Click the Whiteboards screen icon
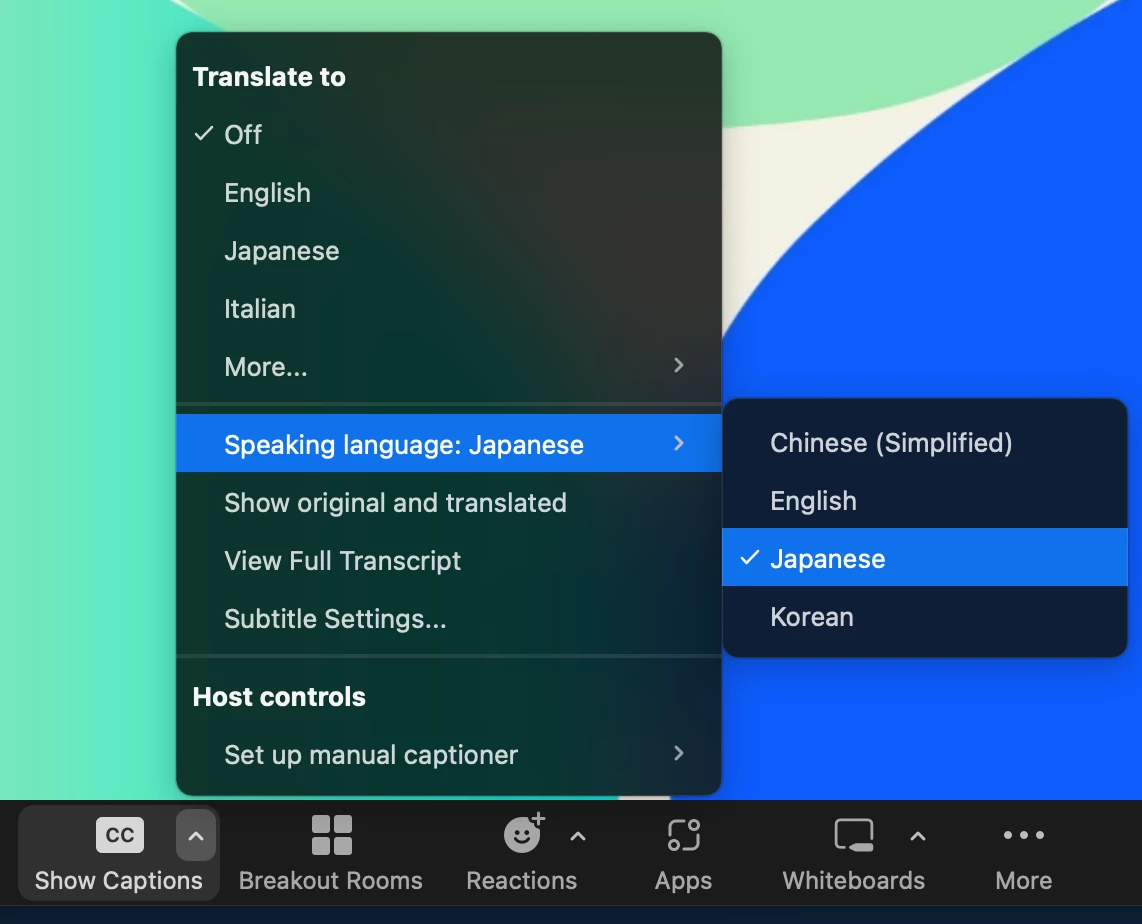The height and width of the screenshot is (924, 1142). pos(854,834)
